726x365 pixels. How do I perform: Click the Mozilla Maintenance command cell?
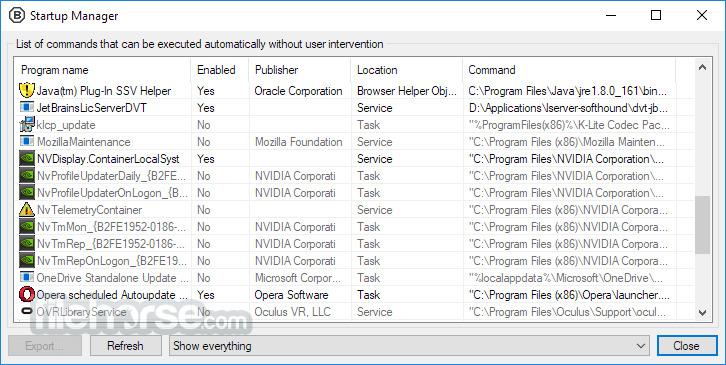pos(567,142)
